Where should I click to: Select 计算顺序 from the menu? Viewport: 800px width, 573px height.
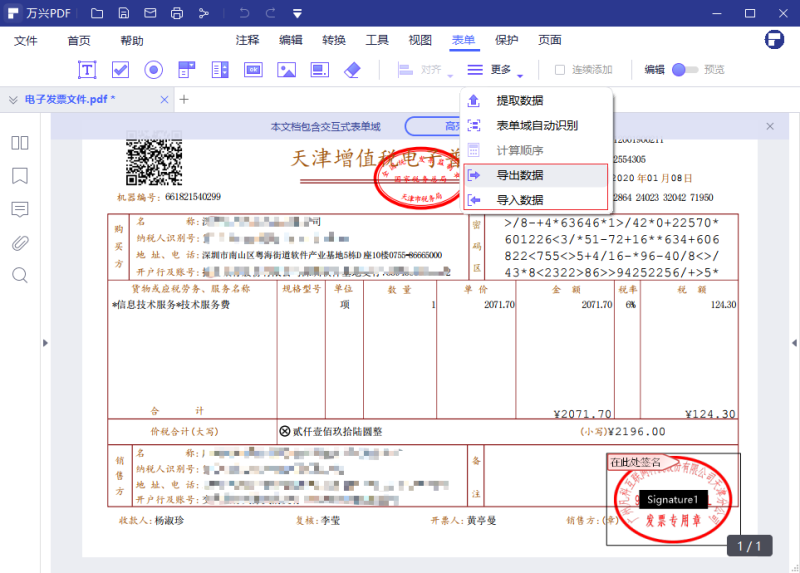[x=536, y=151]
